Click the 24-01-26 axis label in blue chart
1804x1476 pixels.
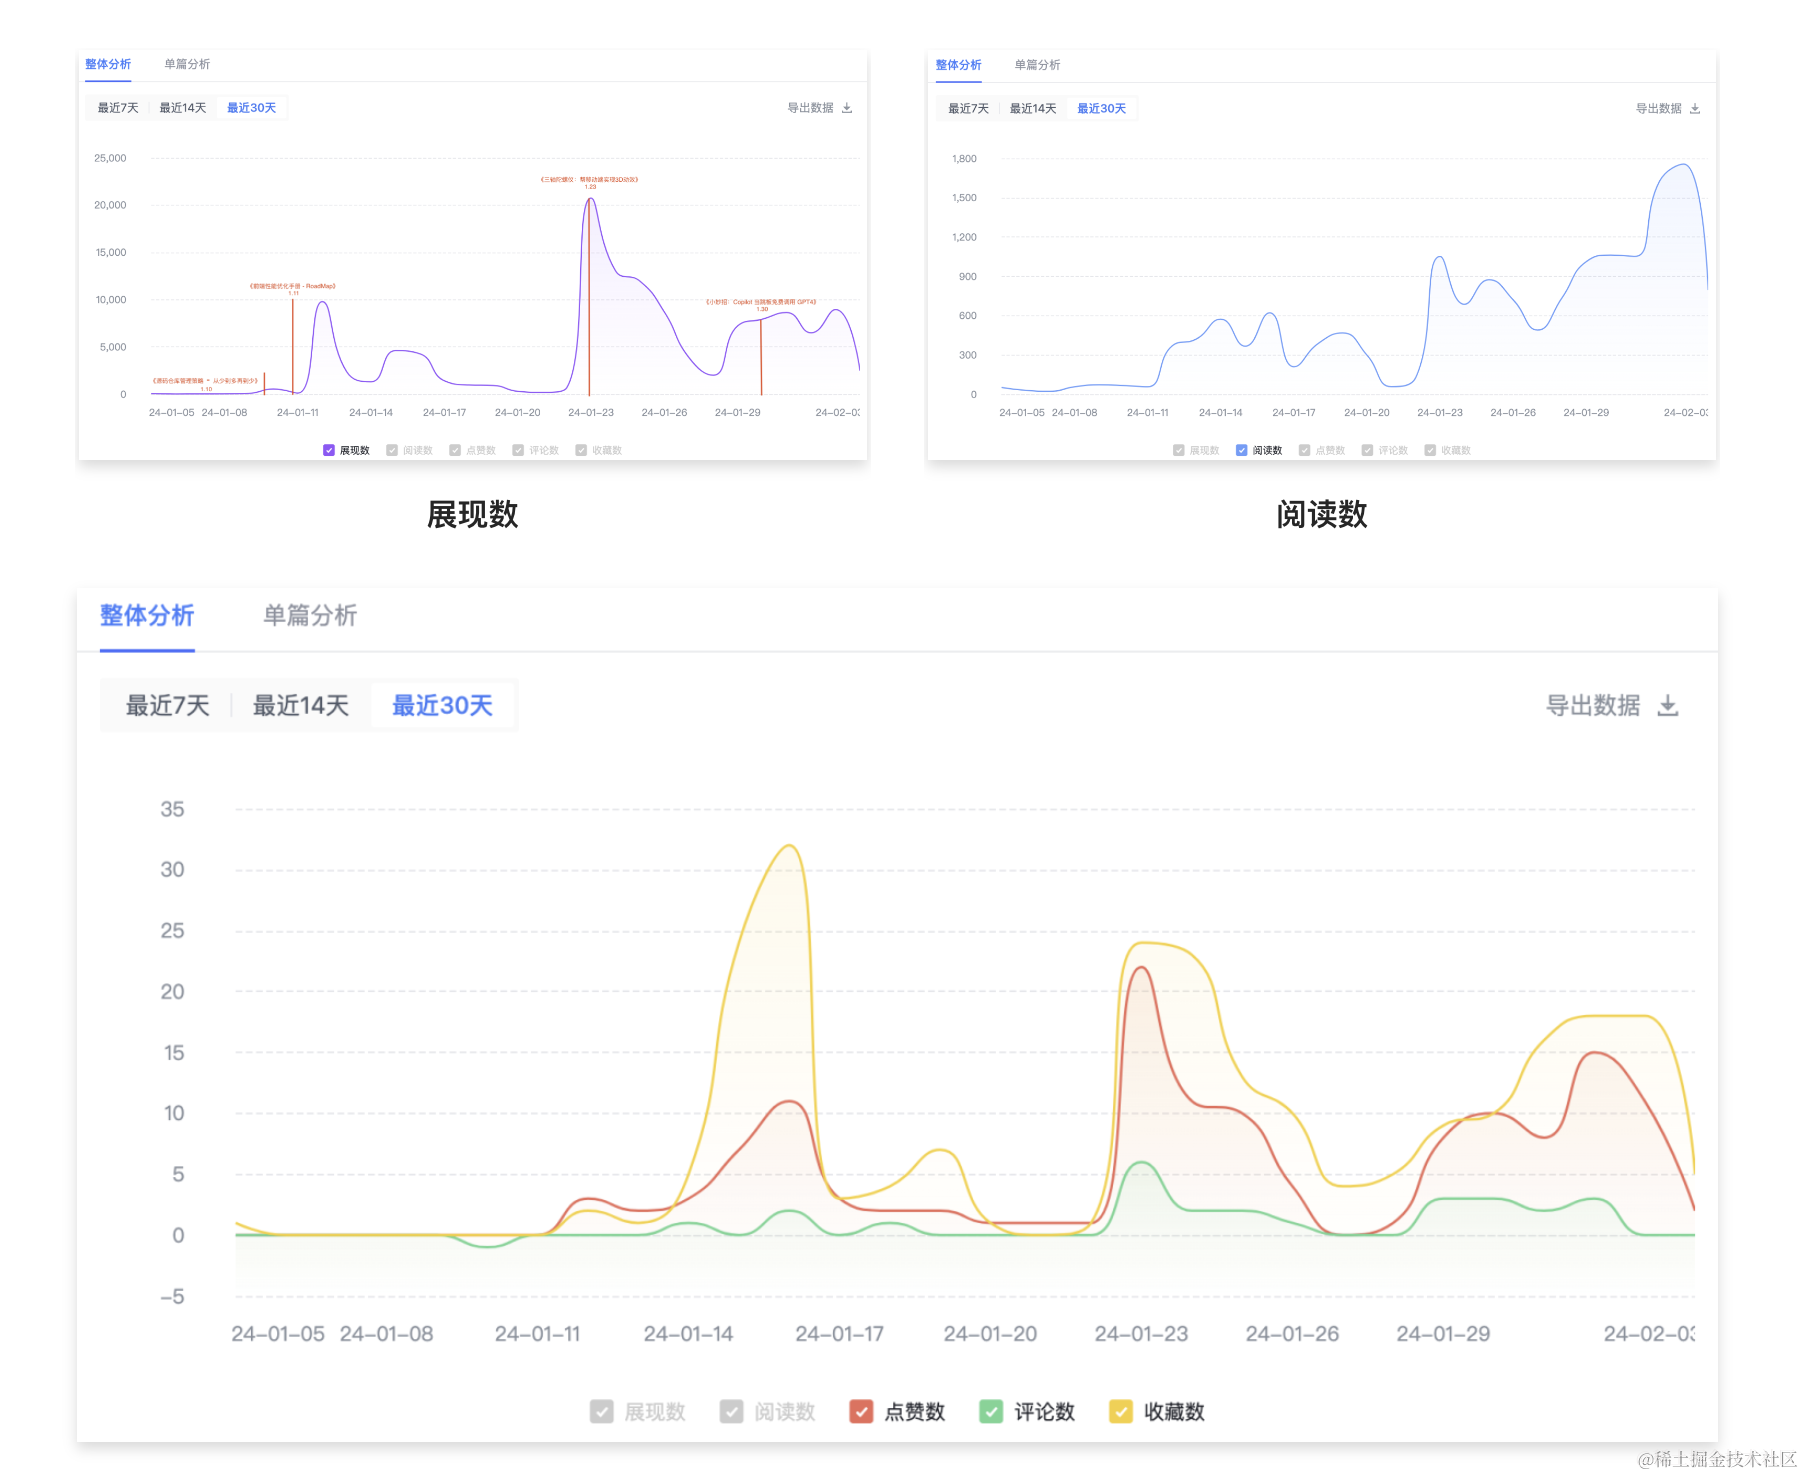click(1513, 413)
